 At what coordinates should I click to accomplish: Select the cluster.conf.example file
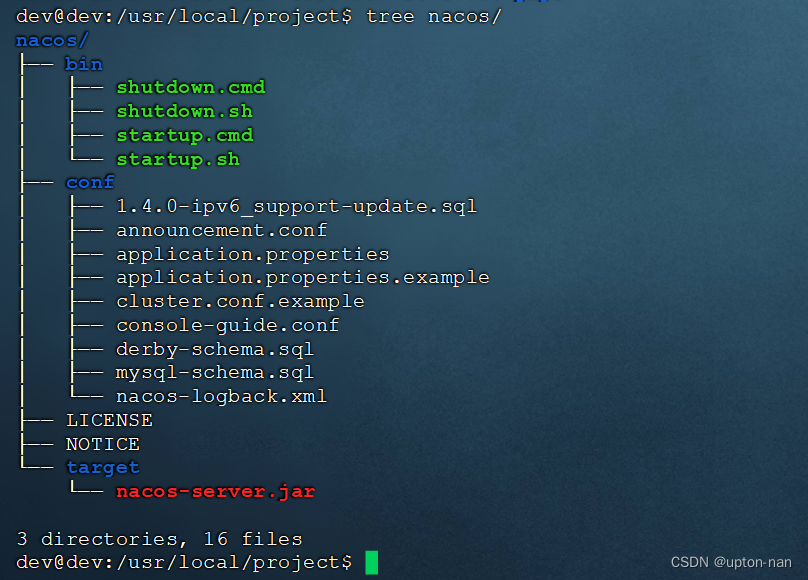pyautogui.click(x=240, y=301)
